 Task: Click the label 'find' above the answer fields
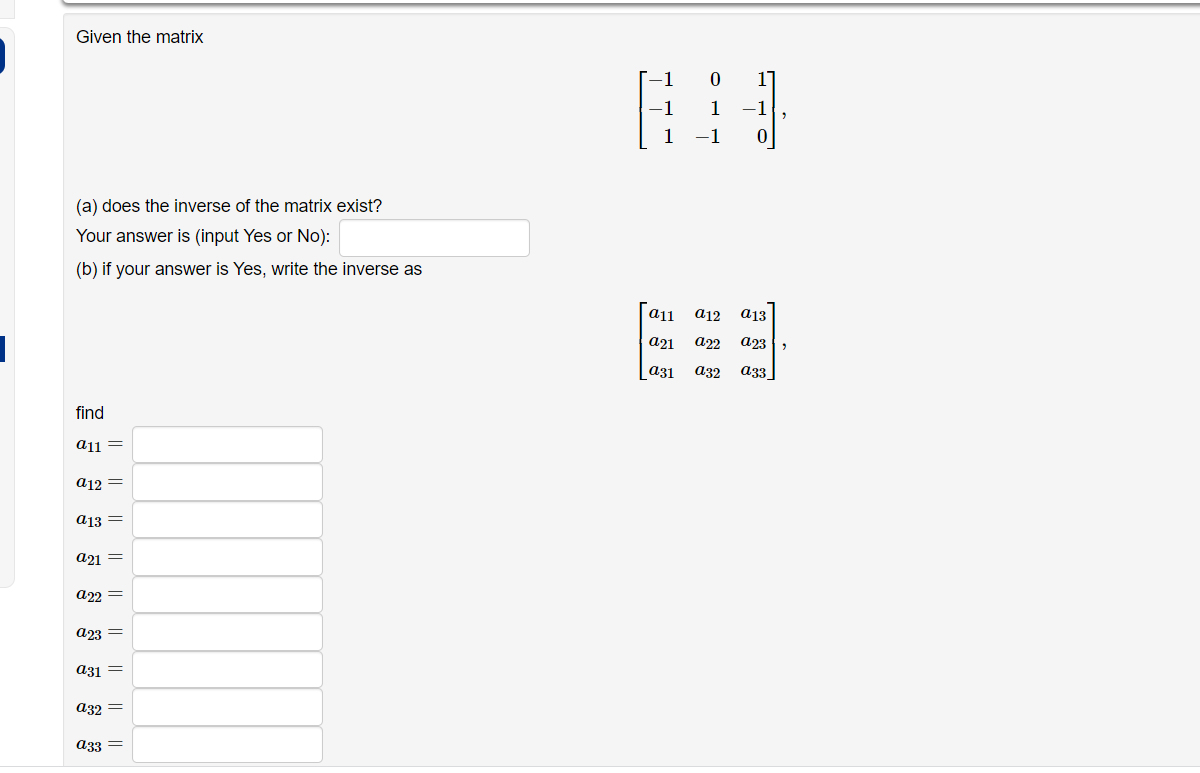click(x=89, y=412)
